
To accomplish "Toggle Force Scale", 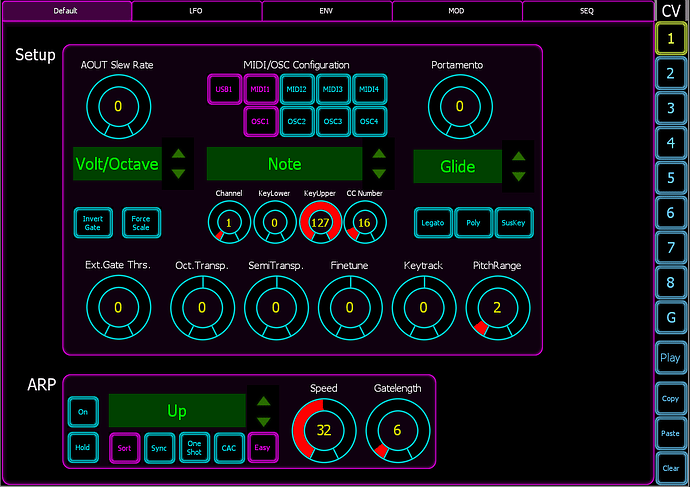I will coord(141,223).
